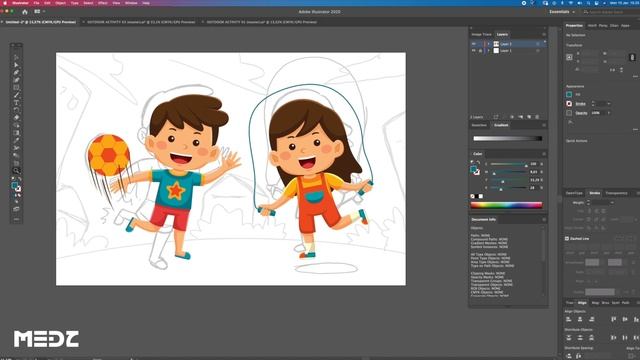This screenshot has height=360, width=640.
Task: Open the Gradient panel menu icon
Action: coord(544,125)
